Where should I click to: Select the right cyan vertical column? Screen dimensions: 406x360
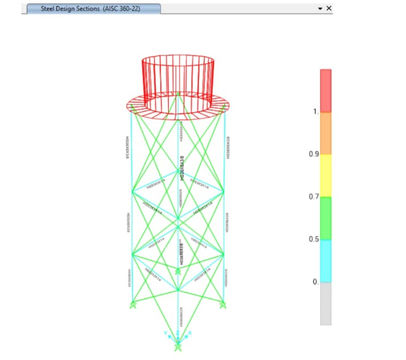pos(224,207)
